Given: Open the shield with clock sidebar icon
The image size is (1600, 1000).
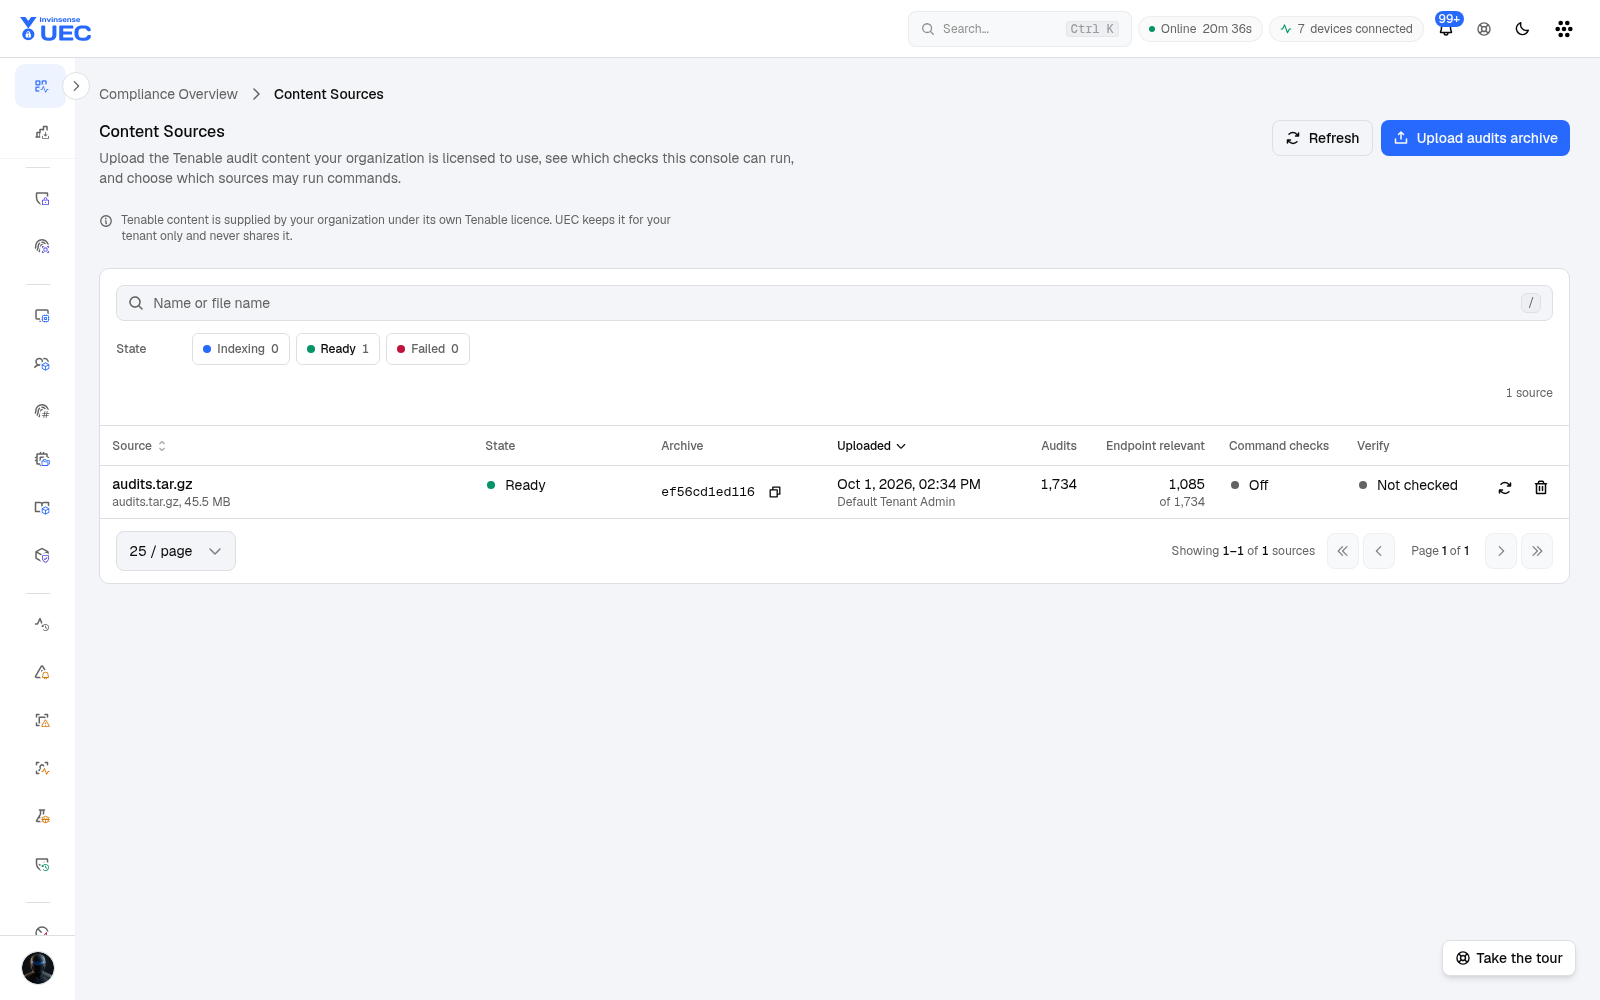Looking at the screenshot, I should [x=41, y=864].
